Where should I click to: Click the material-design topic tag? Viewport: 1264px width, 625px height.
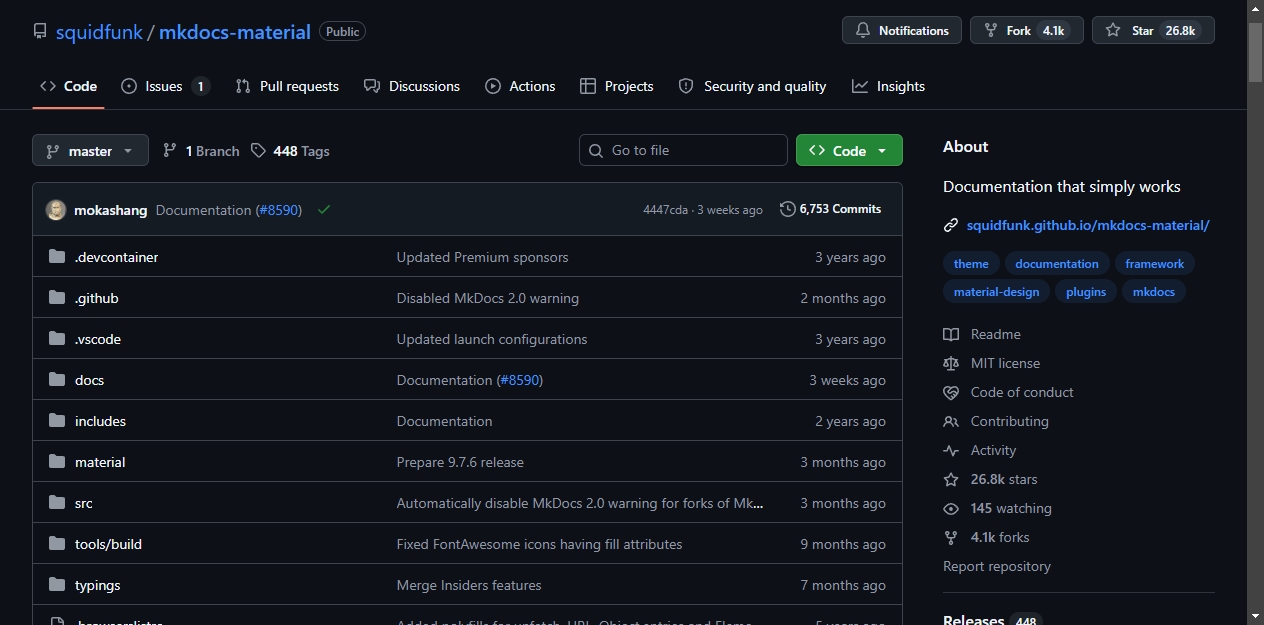pyautogui.click(x=996, y=292)
